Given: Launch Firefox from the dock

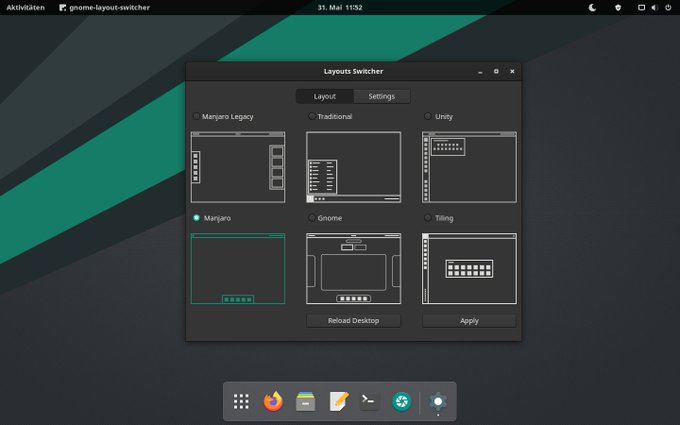Looking at the screenshot, I should (273, 401).
